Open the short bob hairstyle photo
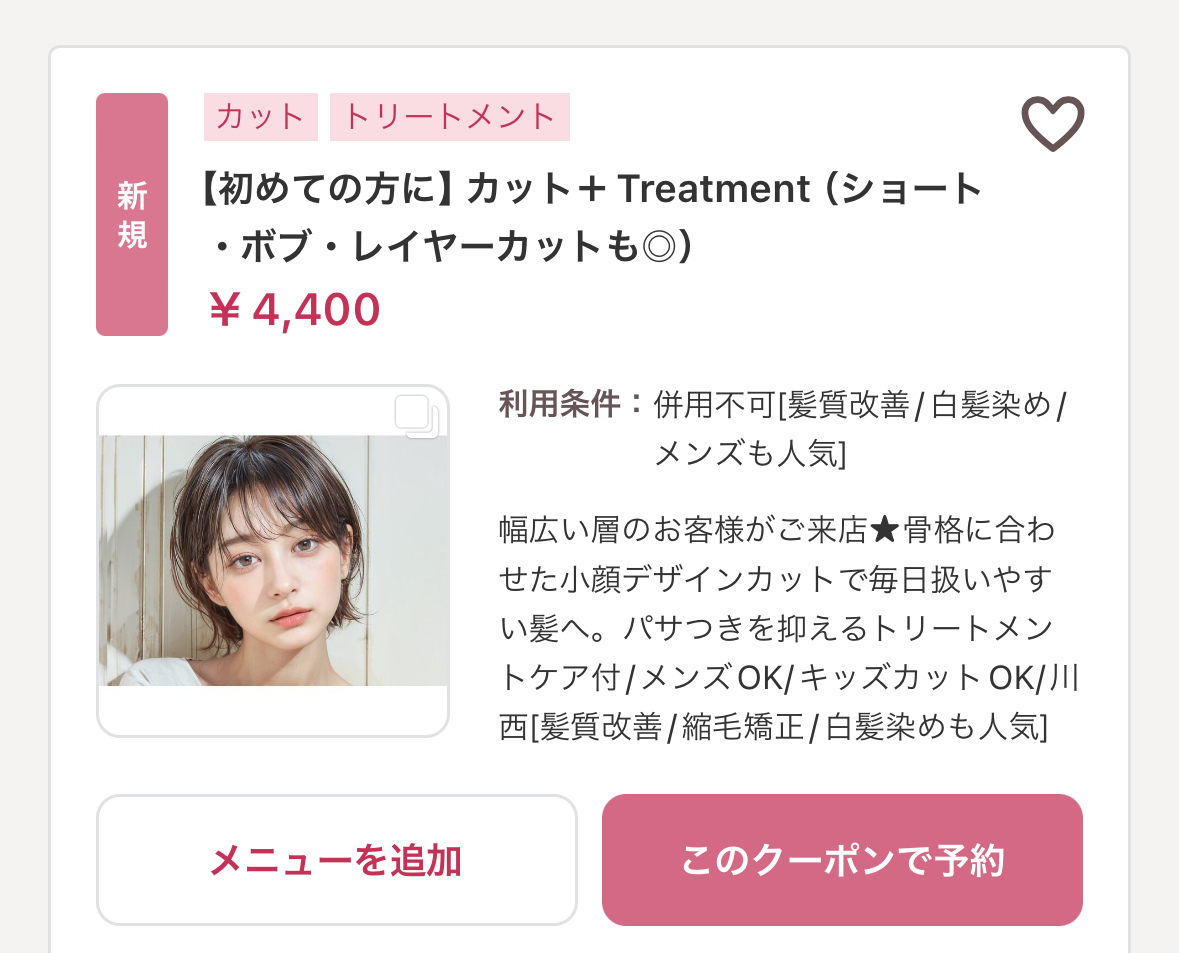Viewport: 1179px width, 953px height. (x=273, y=560)
